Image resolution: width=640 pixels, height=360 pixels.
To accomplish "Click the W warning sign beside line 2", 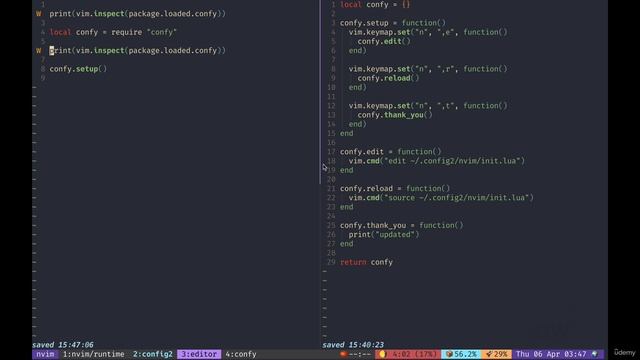I will coord(38,13).
